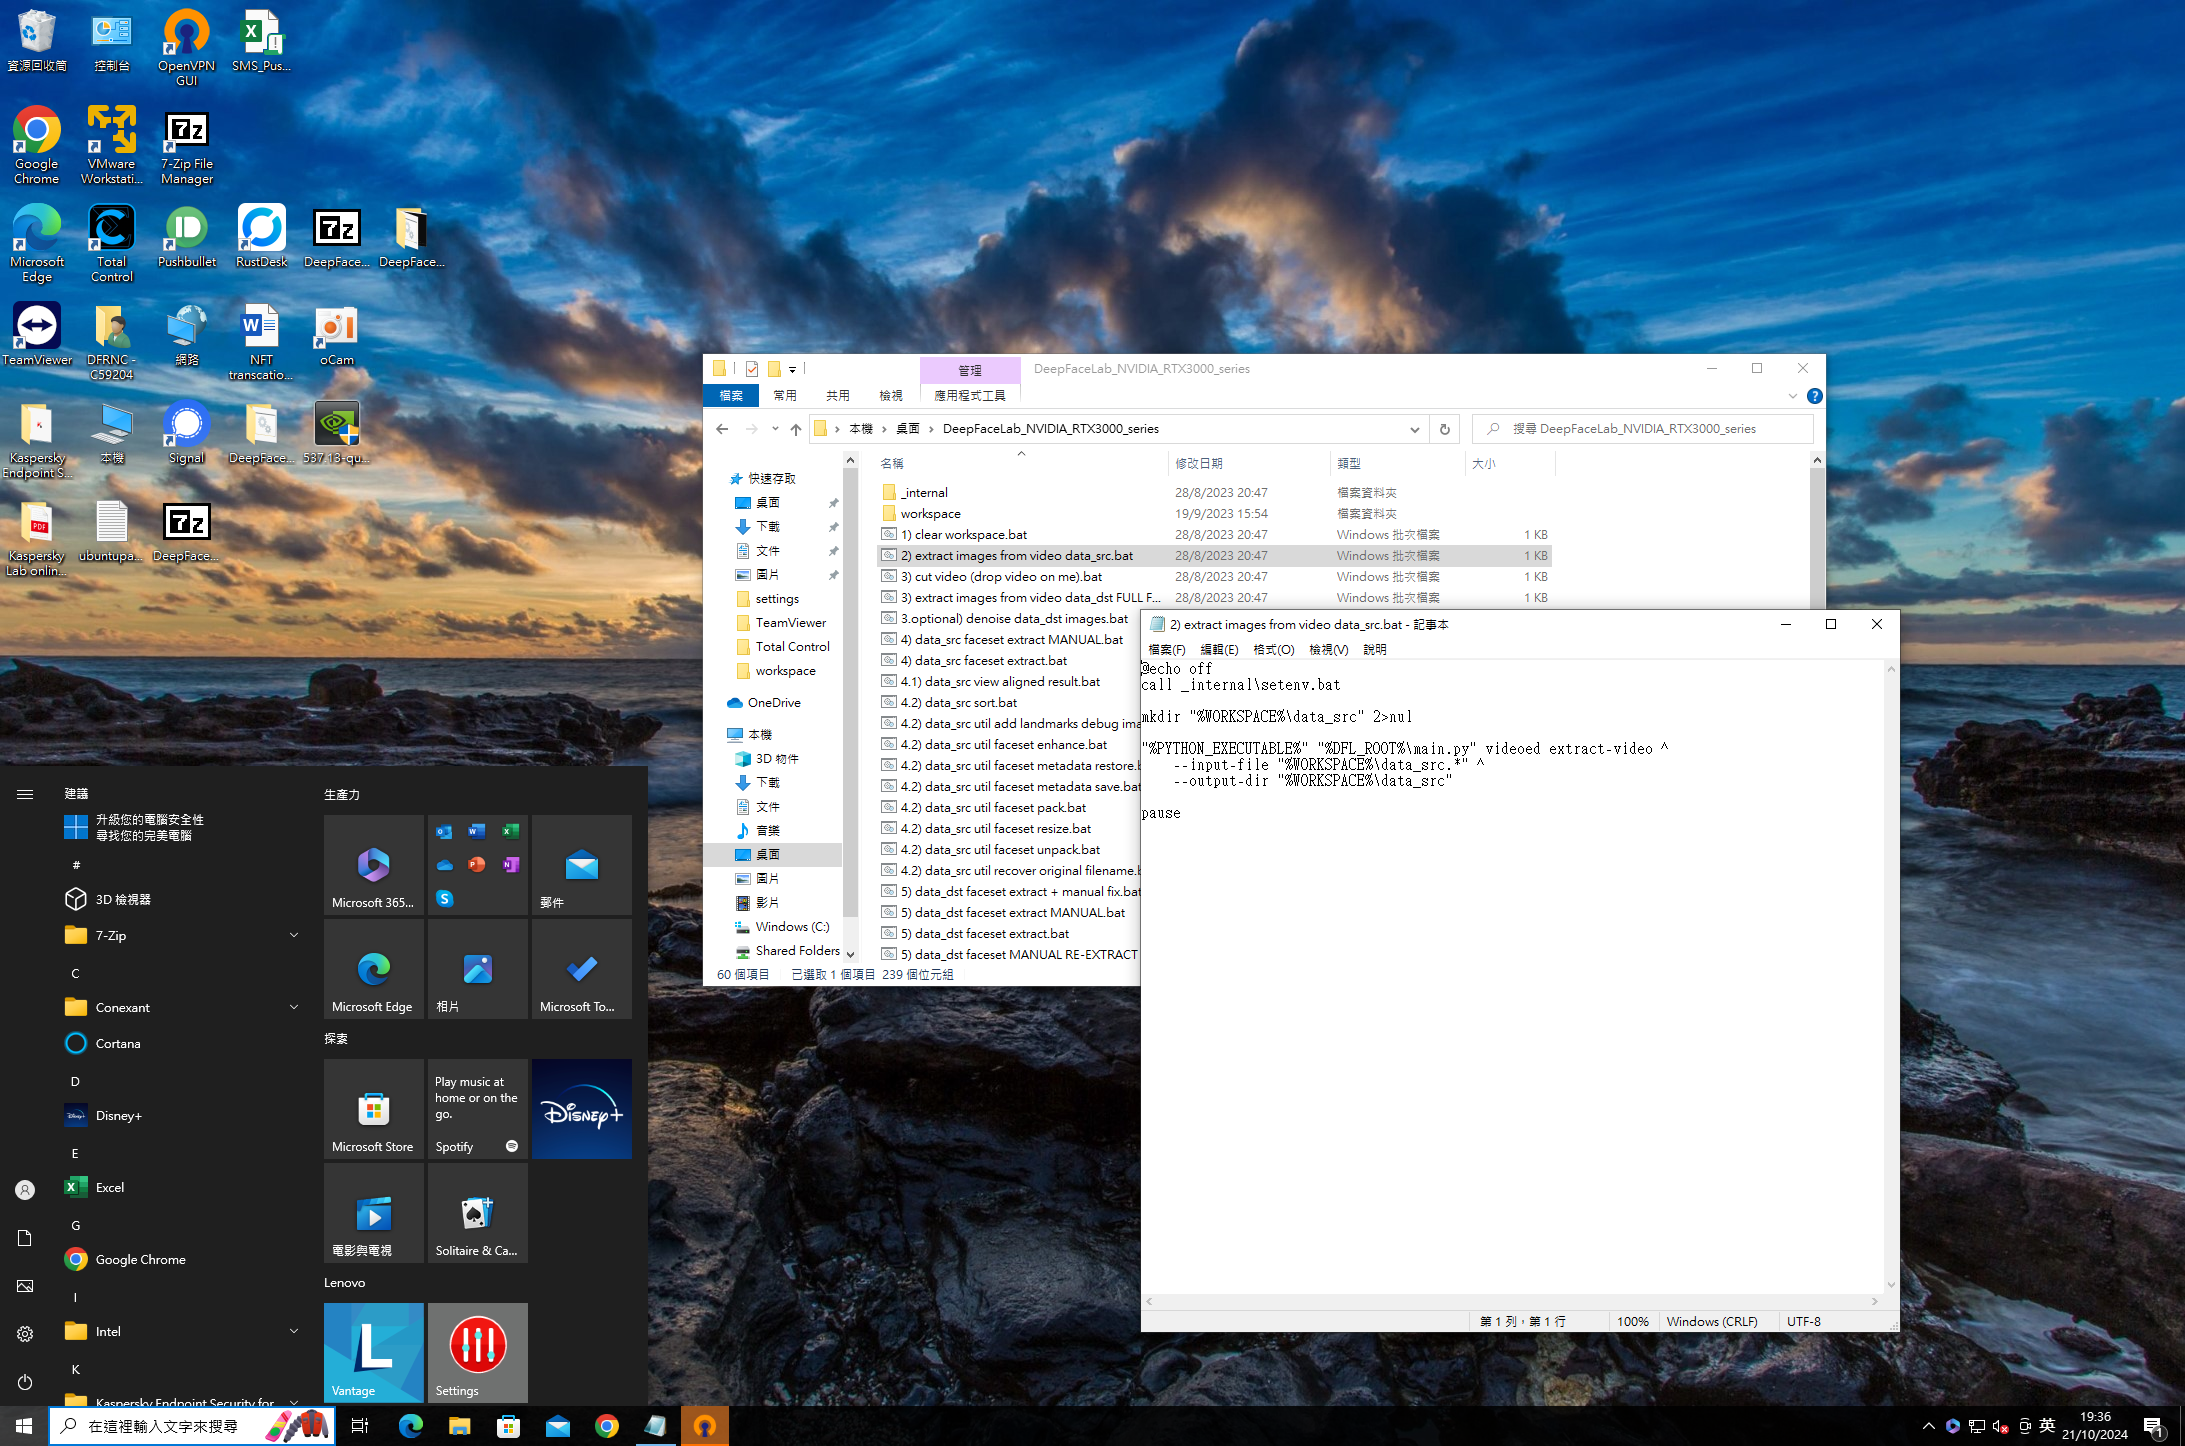Toggle the Start menu hamburger expand button

click(25, 794)
